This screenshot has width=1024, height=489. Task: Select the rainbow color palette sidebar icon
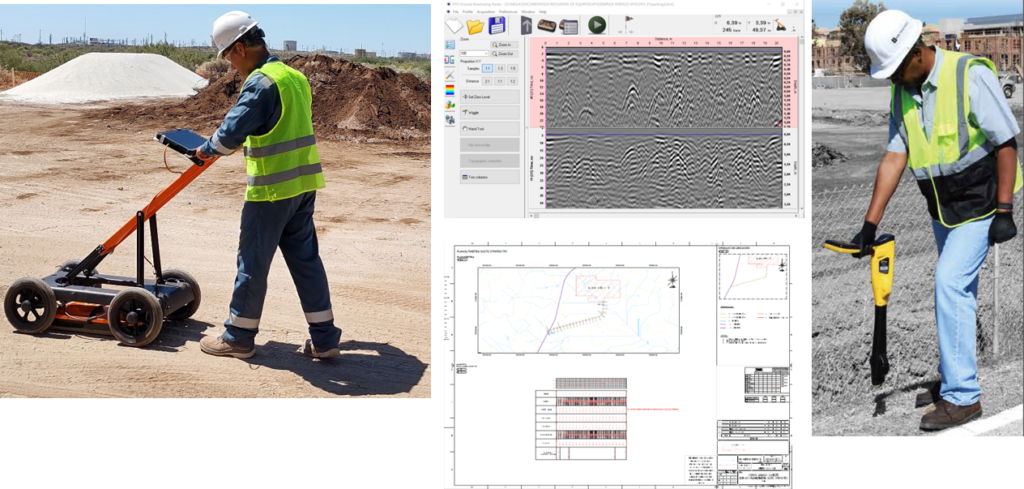450,90
